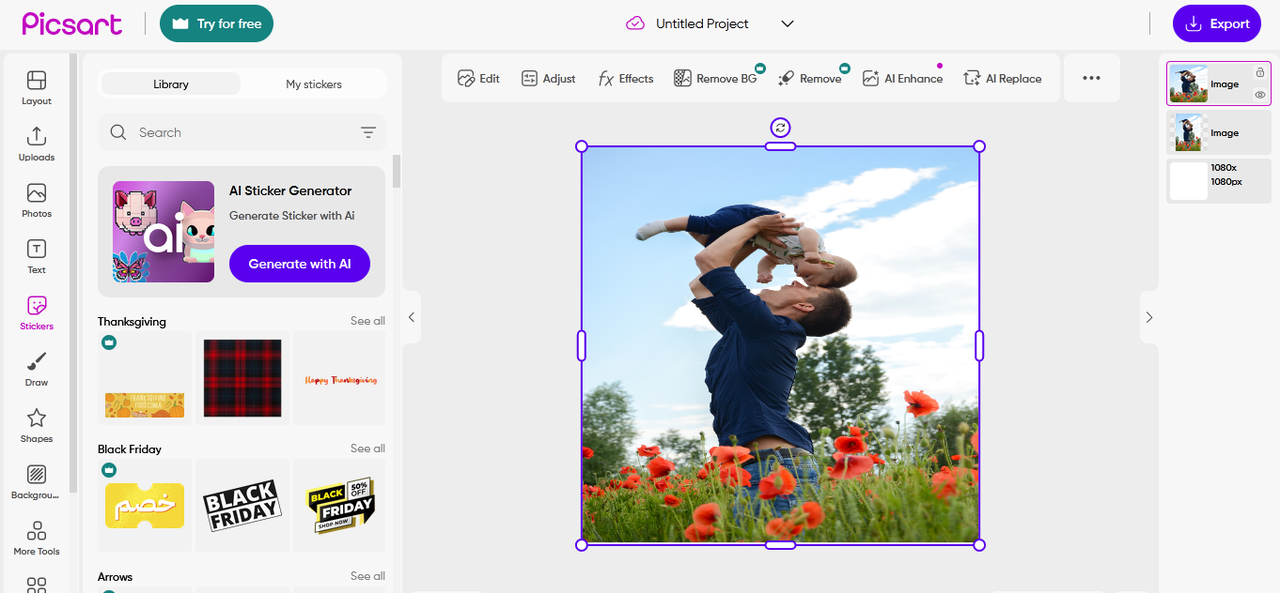
Task: Click the Remove BG tool
Action: coord(715,78)
